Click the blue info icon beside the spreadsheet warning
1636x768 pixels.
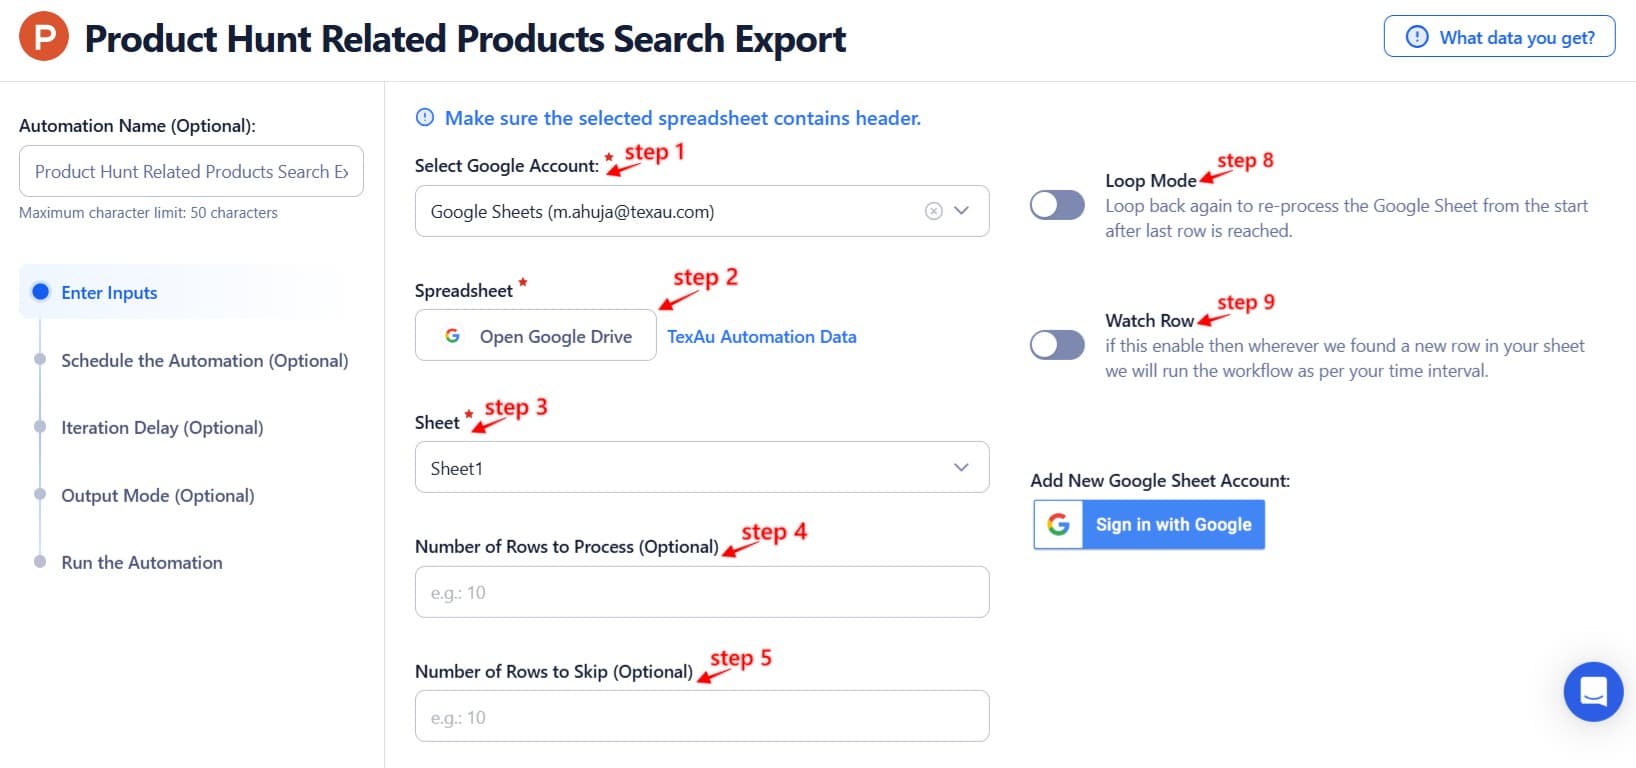(x=424, y=118)
